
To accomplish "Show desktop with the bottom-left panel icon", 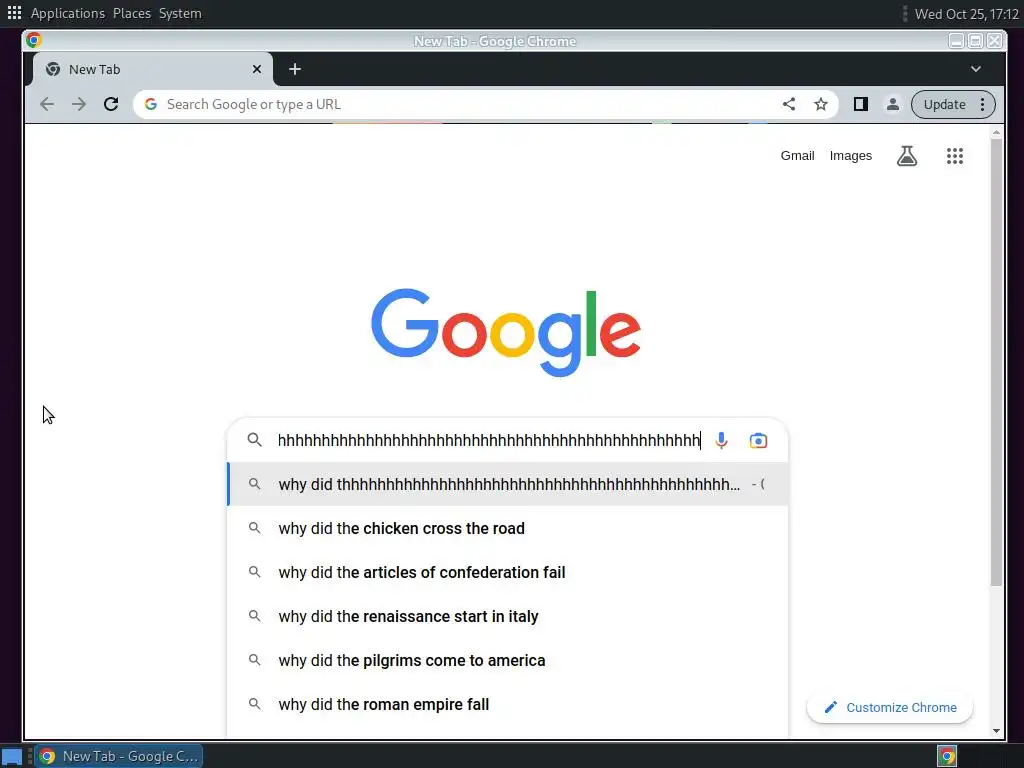I will coord(12,756).
